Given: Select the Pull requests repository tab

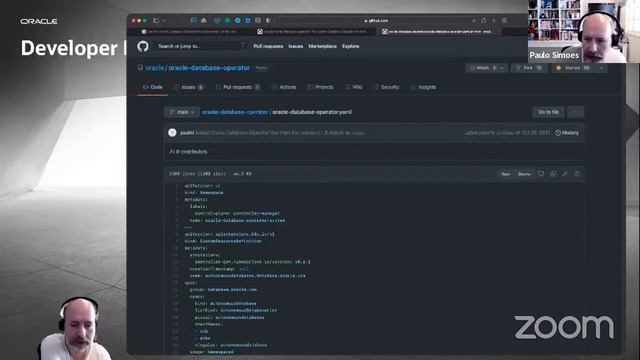Looking at the screenshot, I should coord(238,87).
